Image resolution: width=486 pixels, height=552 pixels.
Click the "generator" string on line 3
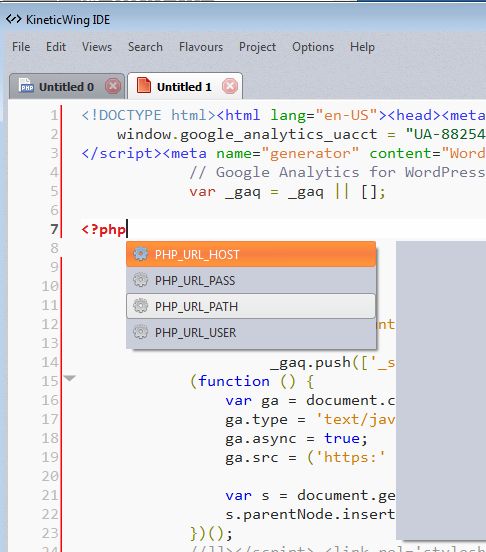pos(310,153)
